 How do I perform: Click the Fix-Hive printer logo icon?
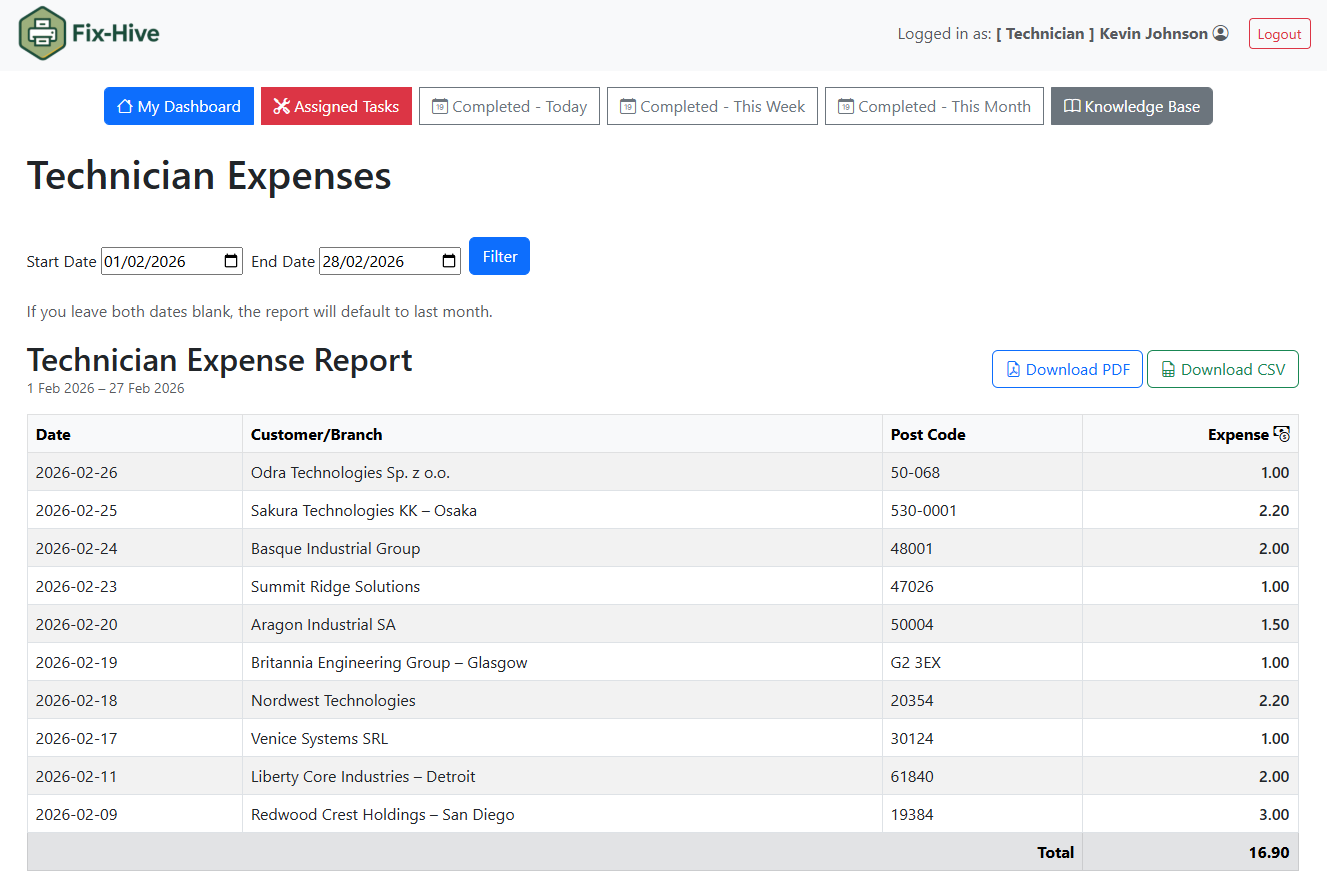pos(42,33)
